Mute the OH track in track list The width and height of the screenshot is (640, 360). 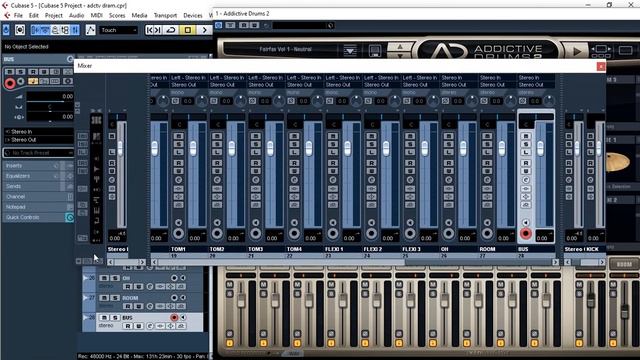(x=104, y=278)
